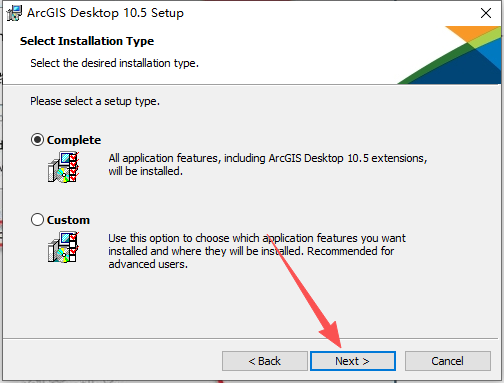Click 'Select the desired installation type.' subtitle
Viewport: 504px width, 383px height.
(114, 63)
